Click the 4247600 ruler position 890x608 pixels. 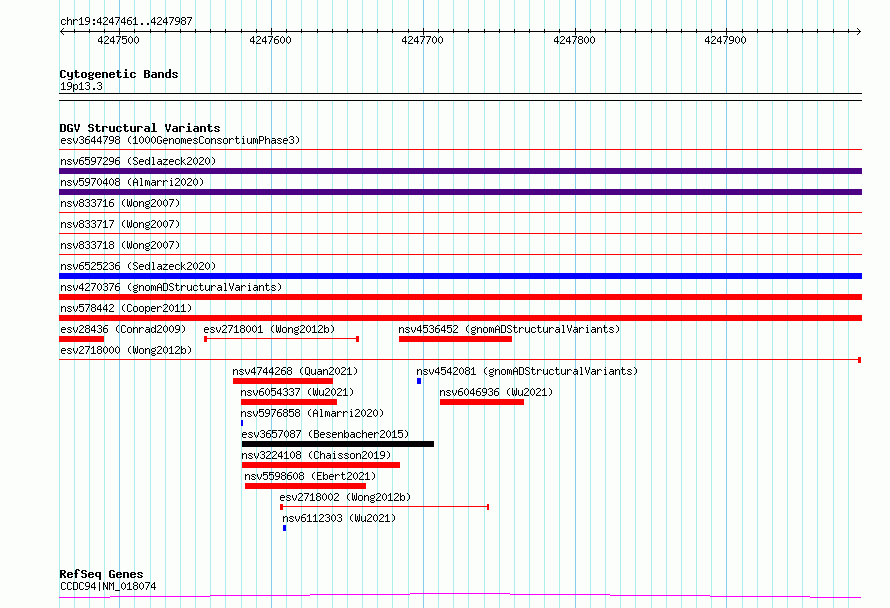[270, 40]
